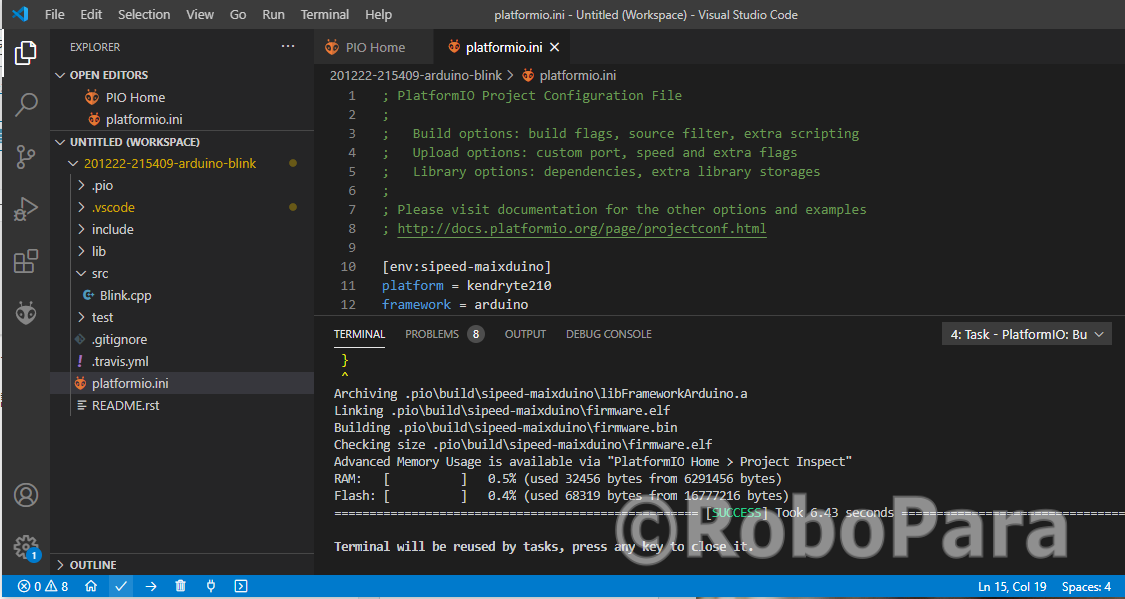Screen dimensions: 1125x599
Task: Click PlatformIO Build checkmark in status bar
Action: [x=121, y=586]
